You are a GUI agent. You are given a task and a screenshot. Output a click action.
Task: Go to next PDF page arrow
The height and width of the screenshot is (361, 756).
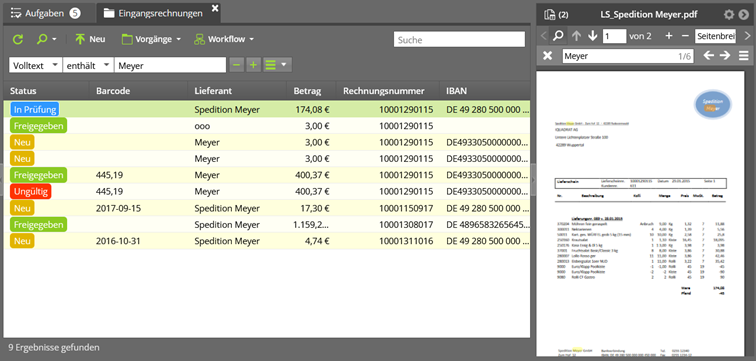coord(593,36)
